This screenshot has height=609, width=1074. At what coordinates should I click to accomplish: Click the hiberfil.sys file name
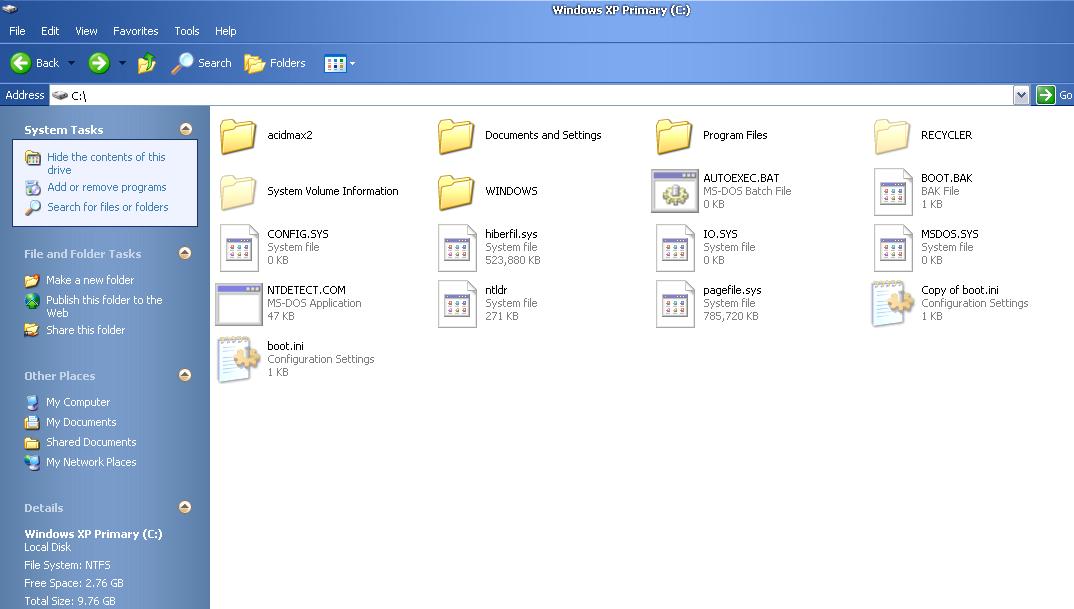point(511,234)
